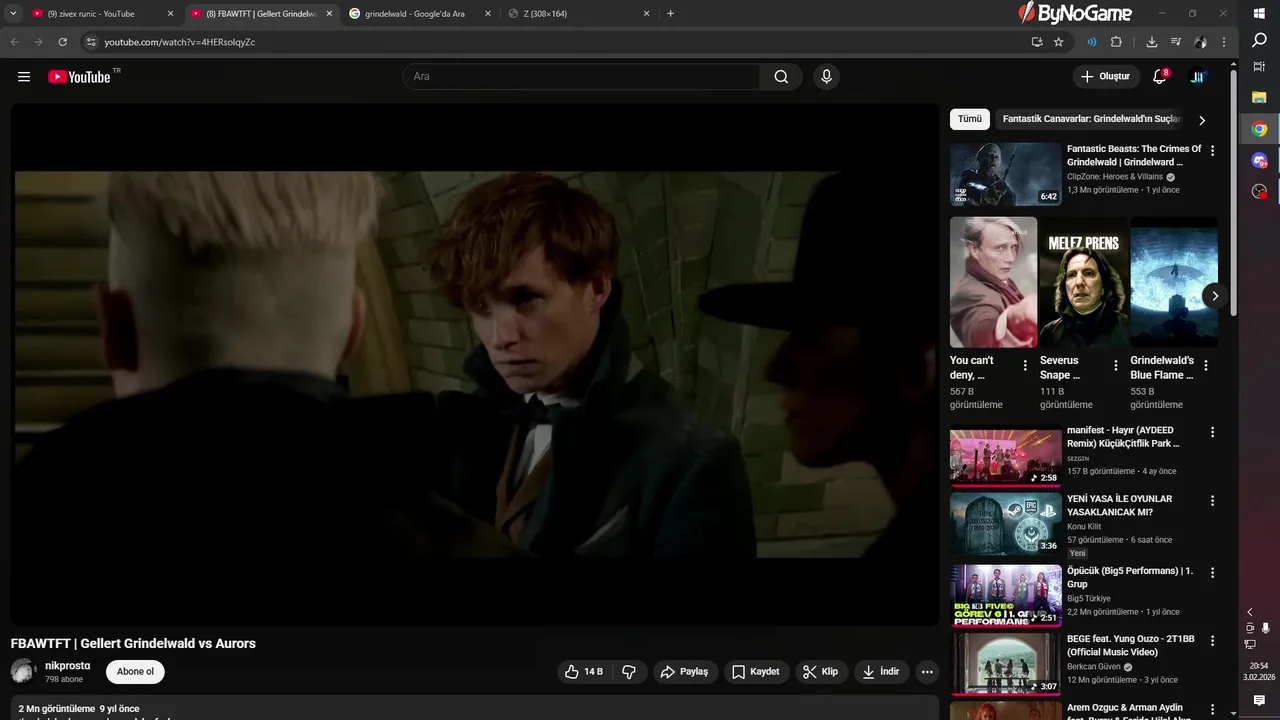
Task: Open options for Fantastic Beasts Crimes video
Action: point(1212,151)
